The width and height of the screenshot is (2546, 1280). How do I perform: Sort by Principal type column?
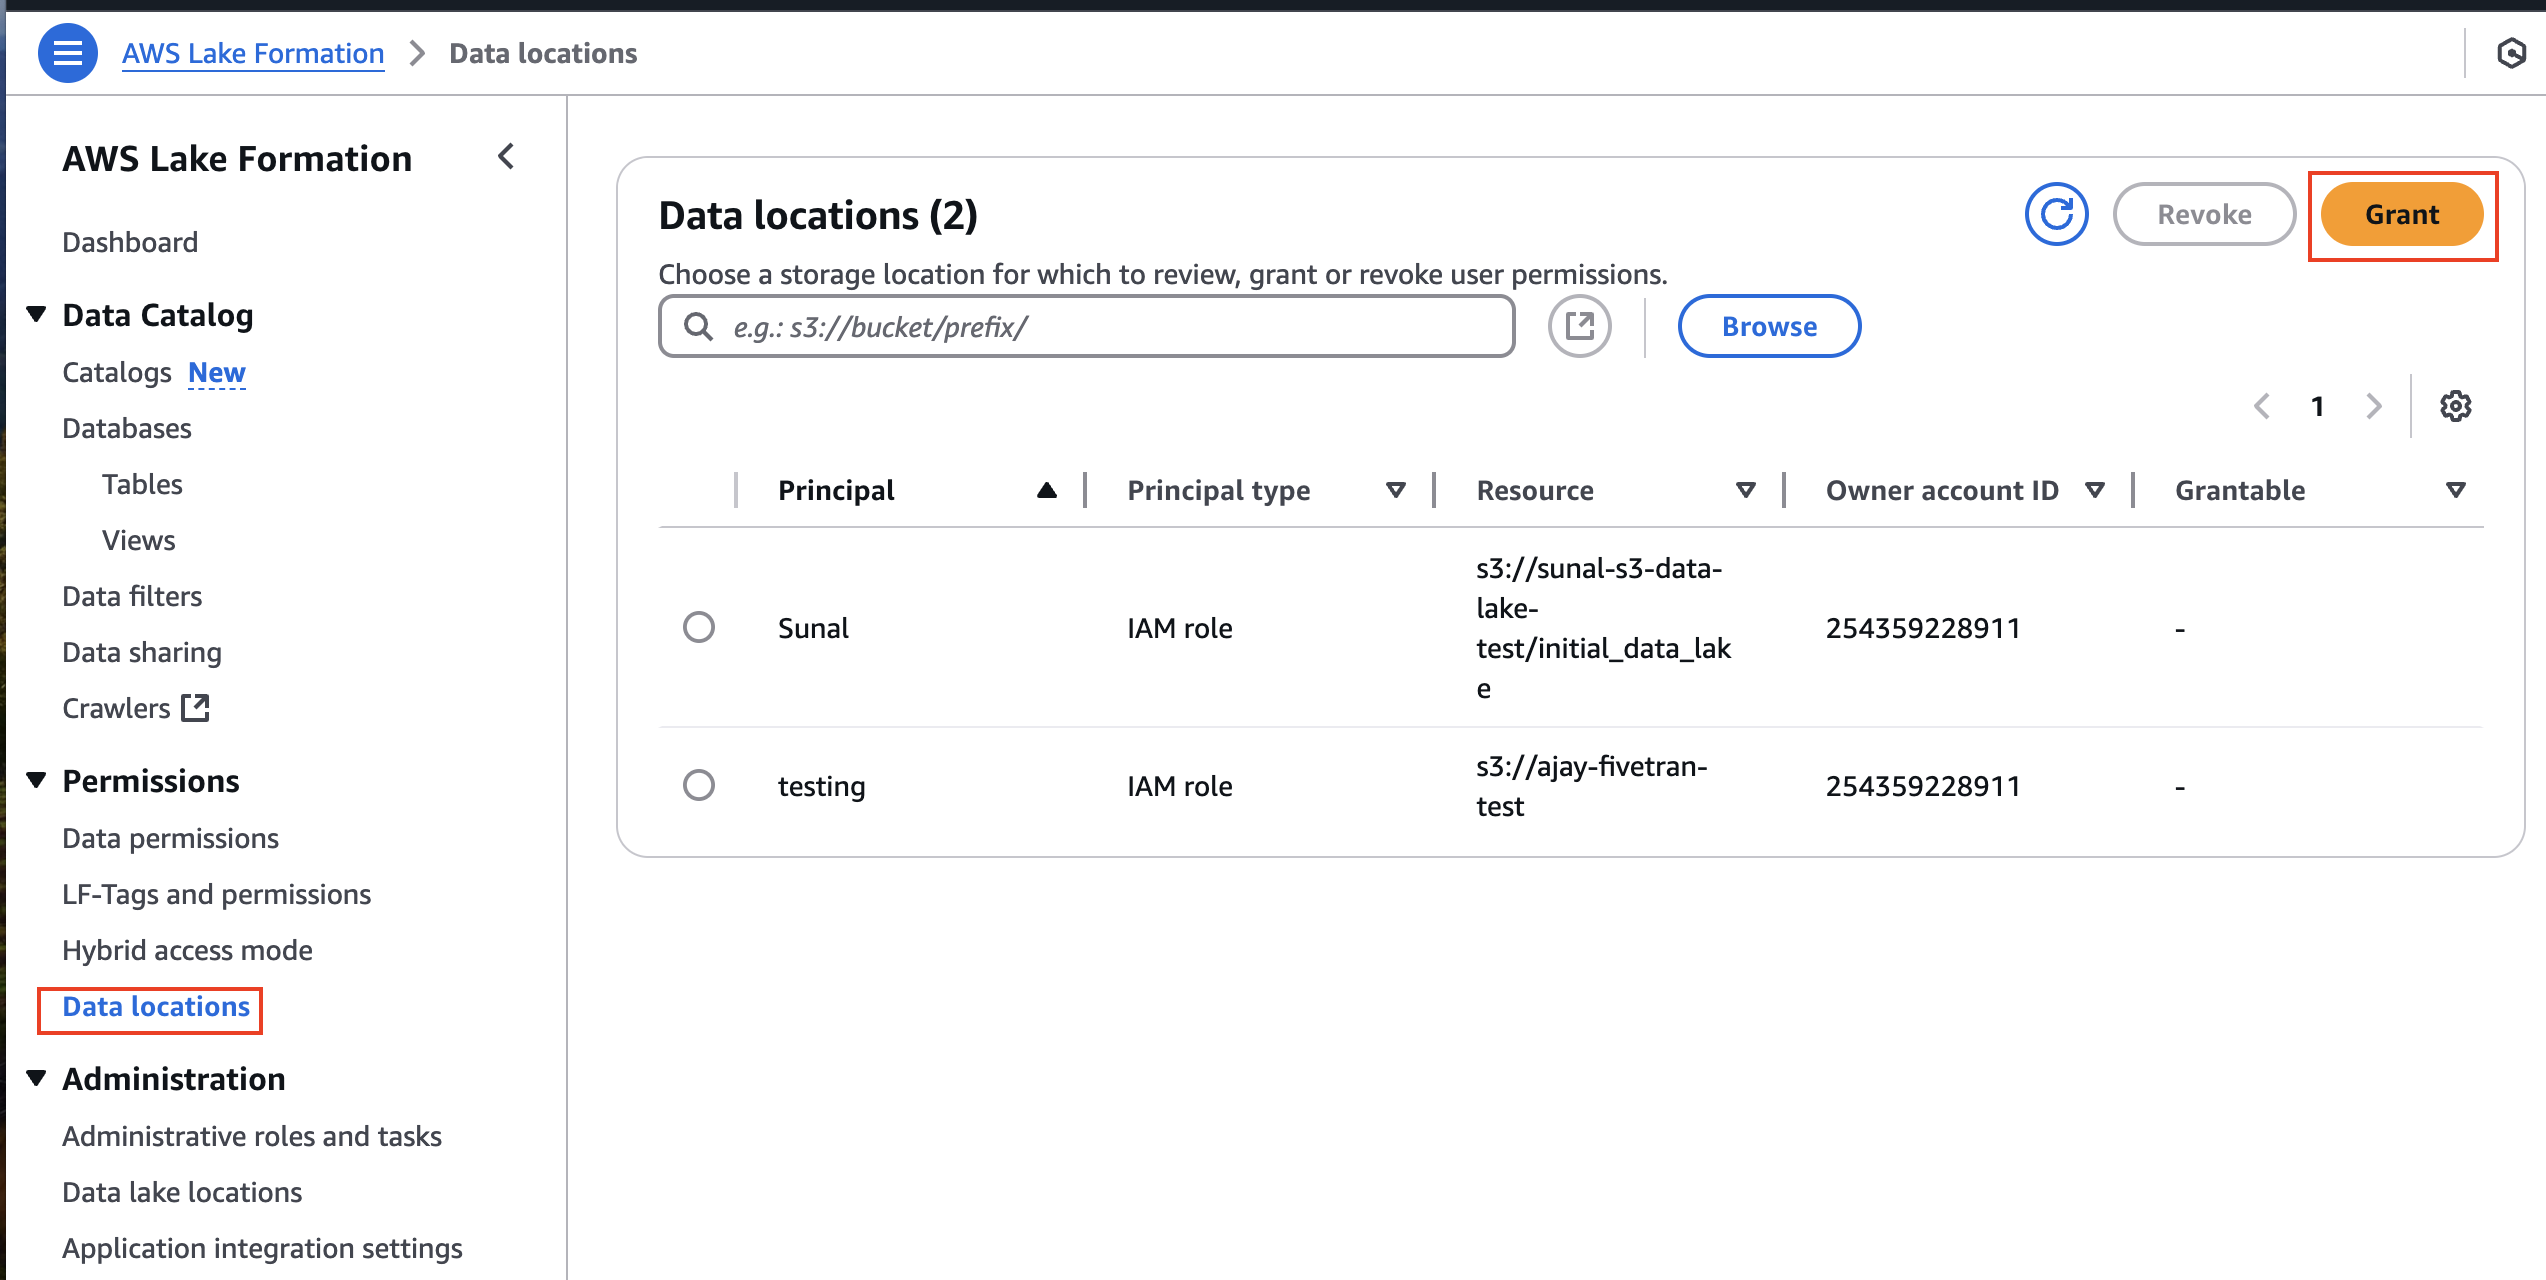pyautogui.click(x=1395, y=490)
